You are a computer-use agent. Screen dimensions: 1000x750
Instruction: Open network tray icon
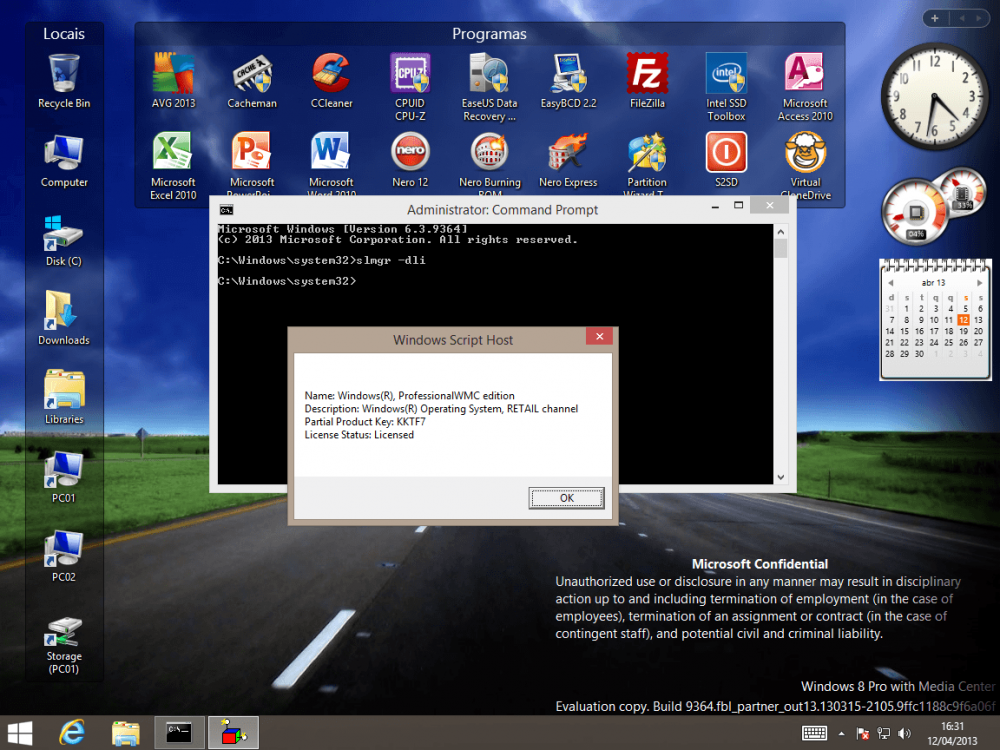point(883,733)
